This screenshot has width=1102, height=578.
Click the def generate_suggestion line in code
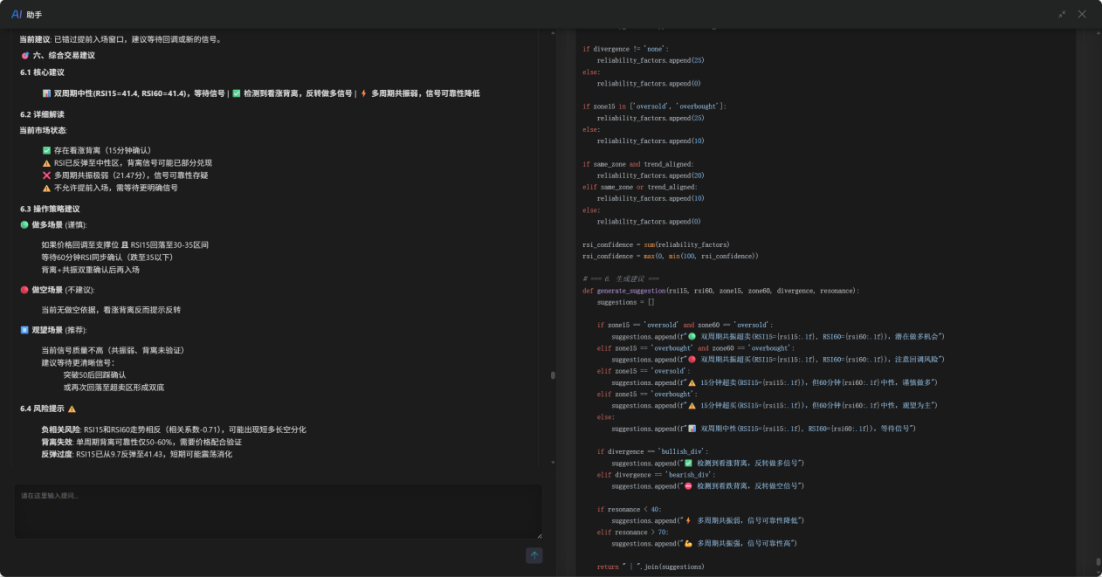720,290
